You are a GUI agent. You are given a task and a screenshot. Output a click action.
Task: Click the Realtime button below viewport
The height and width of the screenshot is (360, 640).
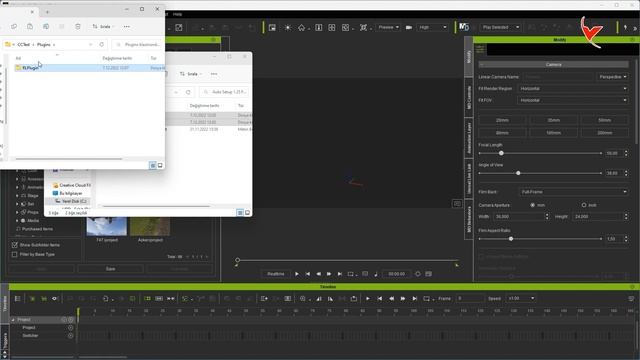[276, 274]
